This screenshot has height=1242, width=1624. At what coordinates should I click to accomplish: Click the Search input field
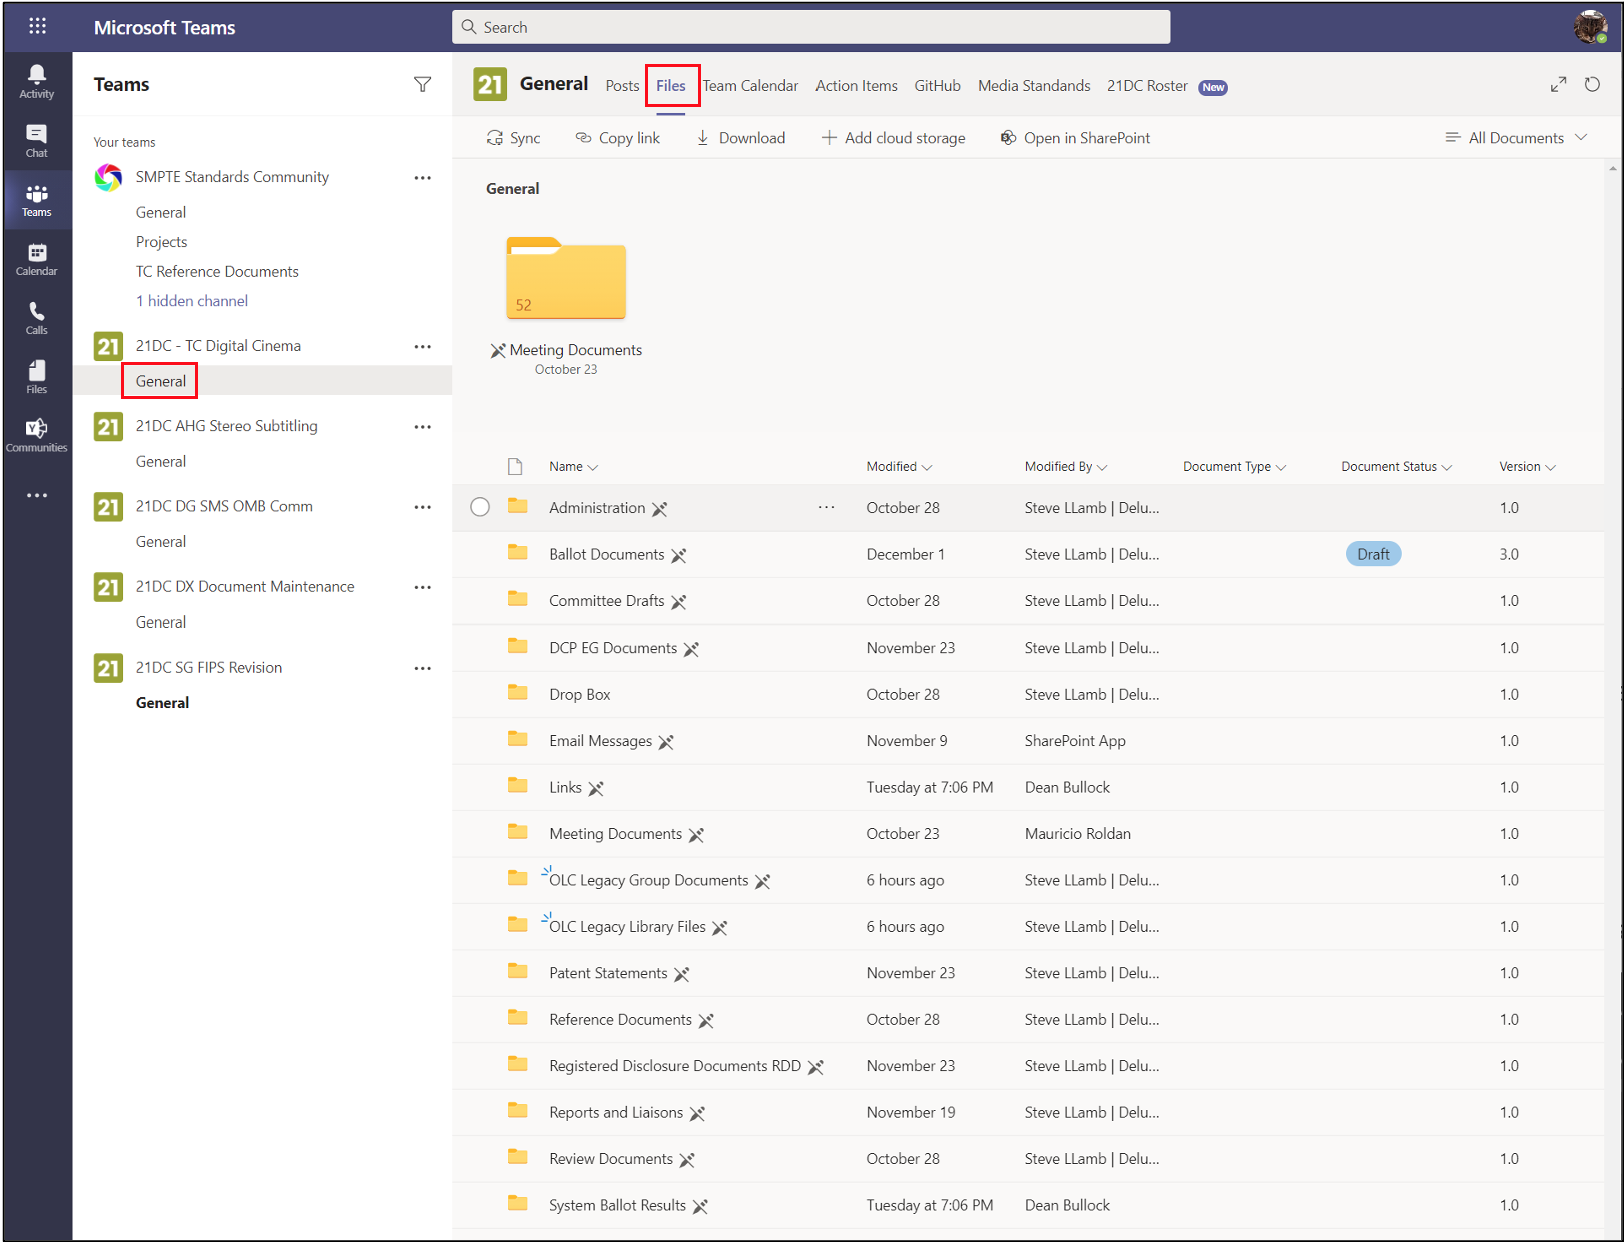point(811,27)
